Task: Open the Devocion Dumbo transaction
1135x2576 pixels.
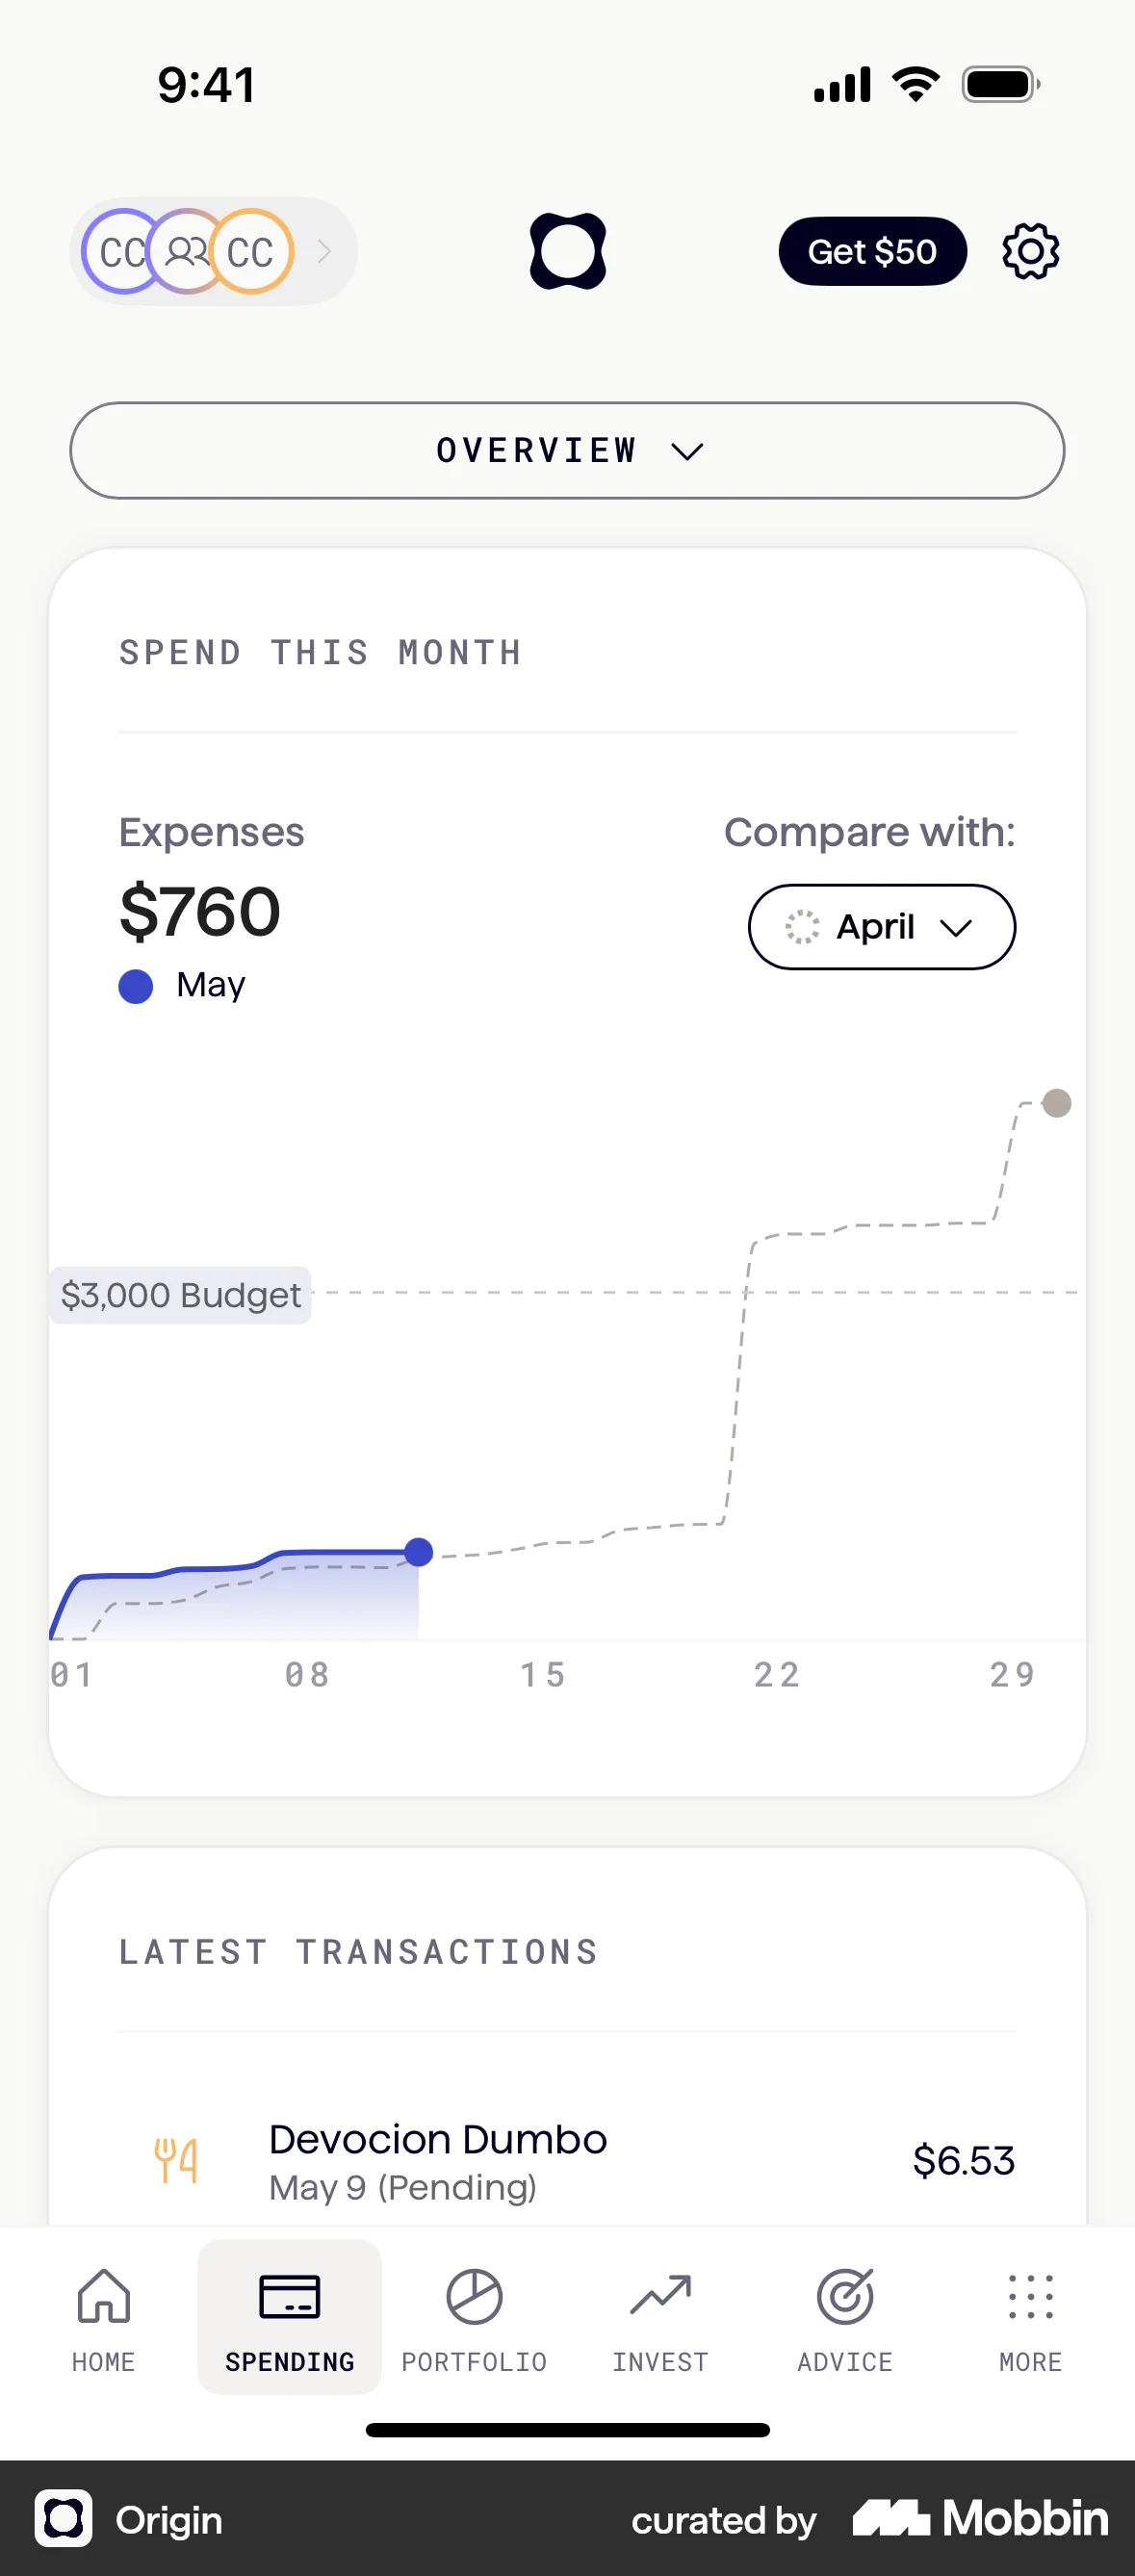Action: [x=566, y=2160]
